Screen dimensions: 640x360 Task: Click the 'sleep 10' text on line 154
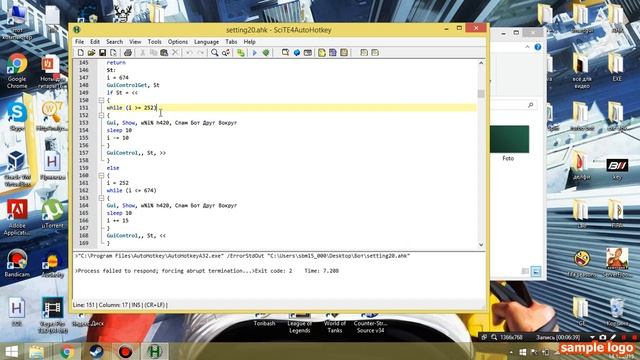pyautogui.click(x=119, y=130)
